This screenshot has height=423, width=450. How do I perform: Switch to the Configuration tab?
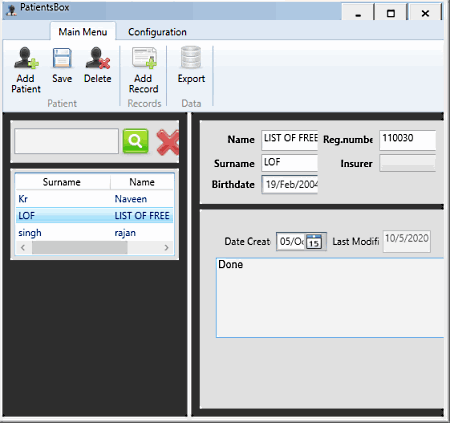157,32
